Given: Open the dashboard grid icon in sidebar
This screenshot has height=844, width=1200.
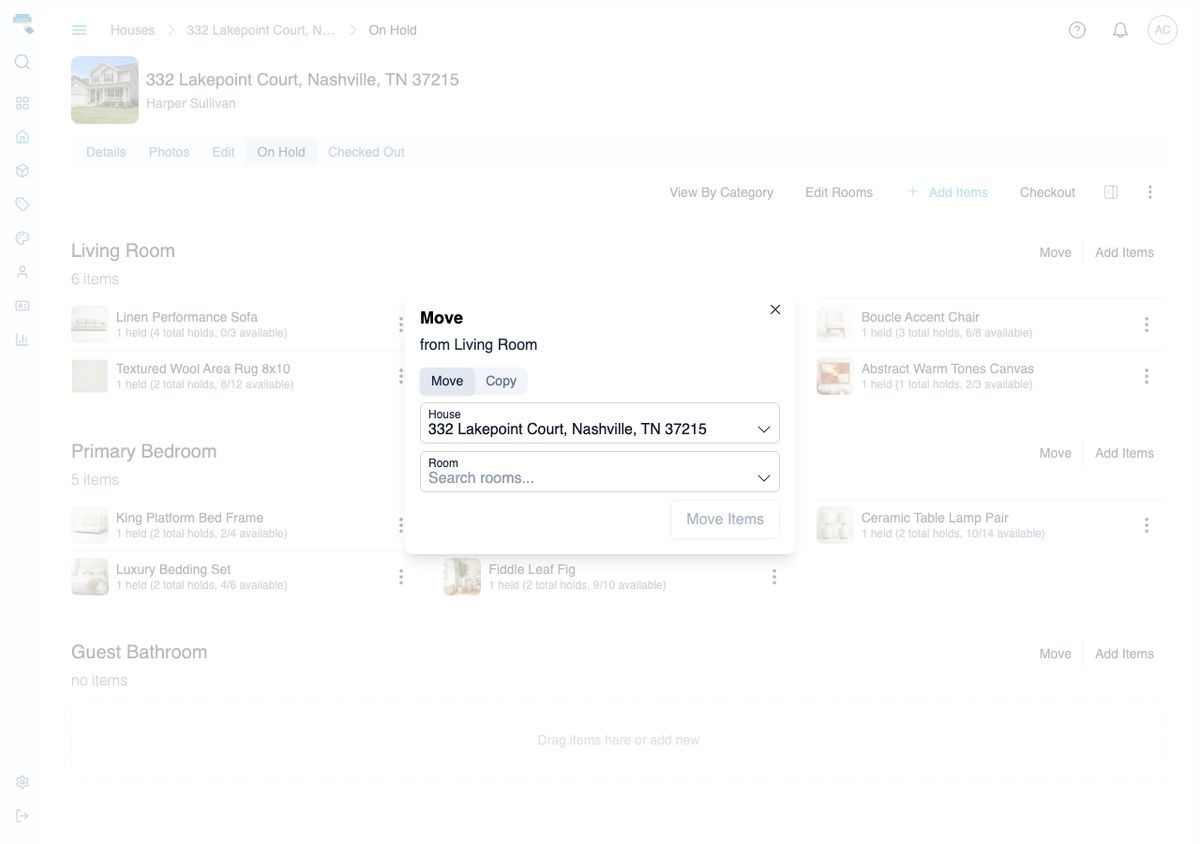Looking at the screenshot, I should pyautogui.click(x=22, y=103).
